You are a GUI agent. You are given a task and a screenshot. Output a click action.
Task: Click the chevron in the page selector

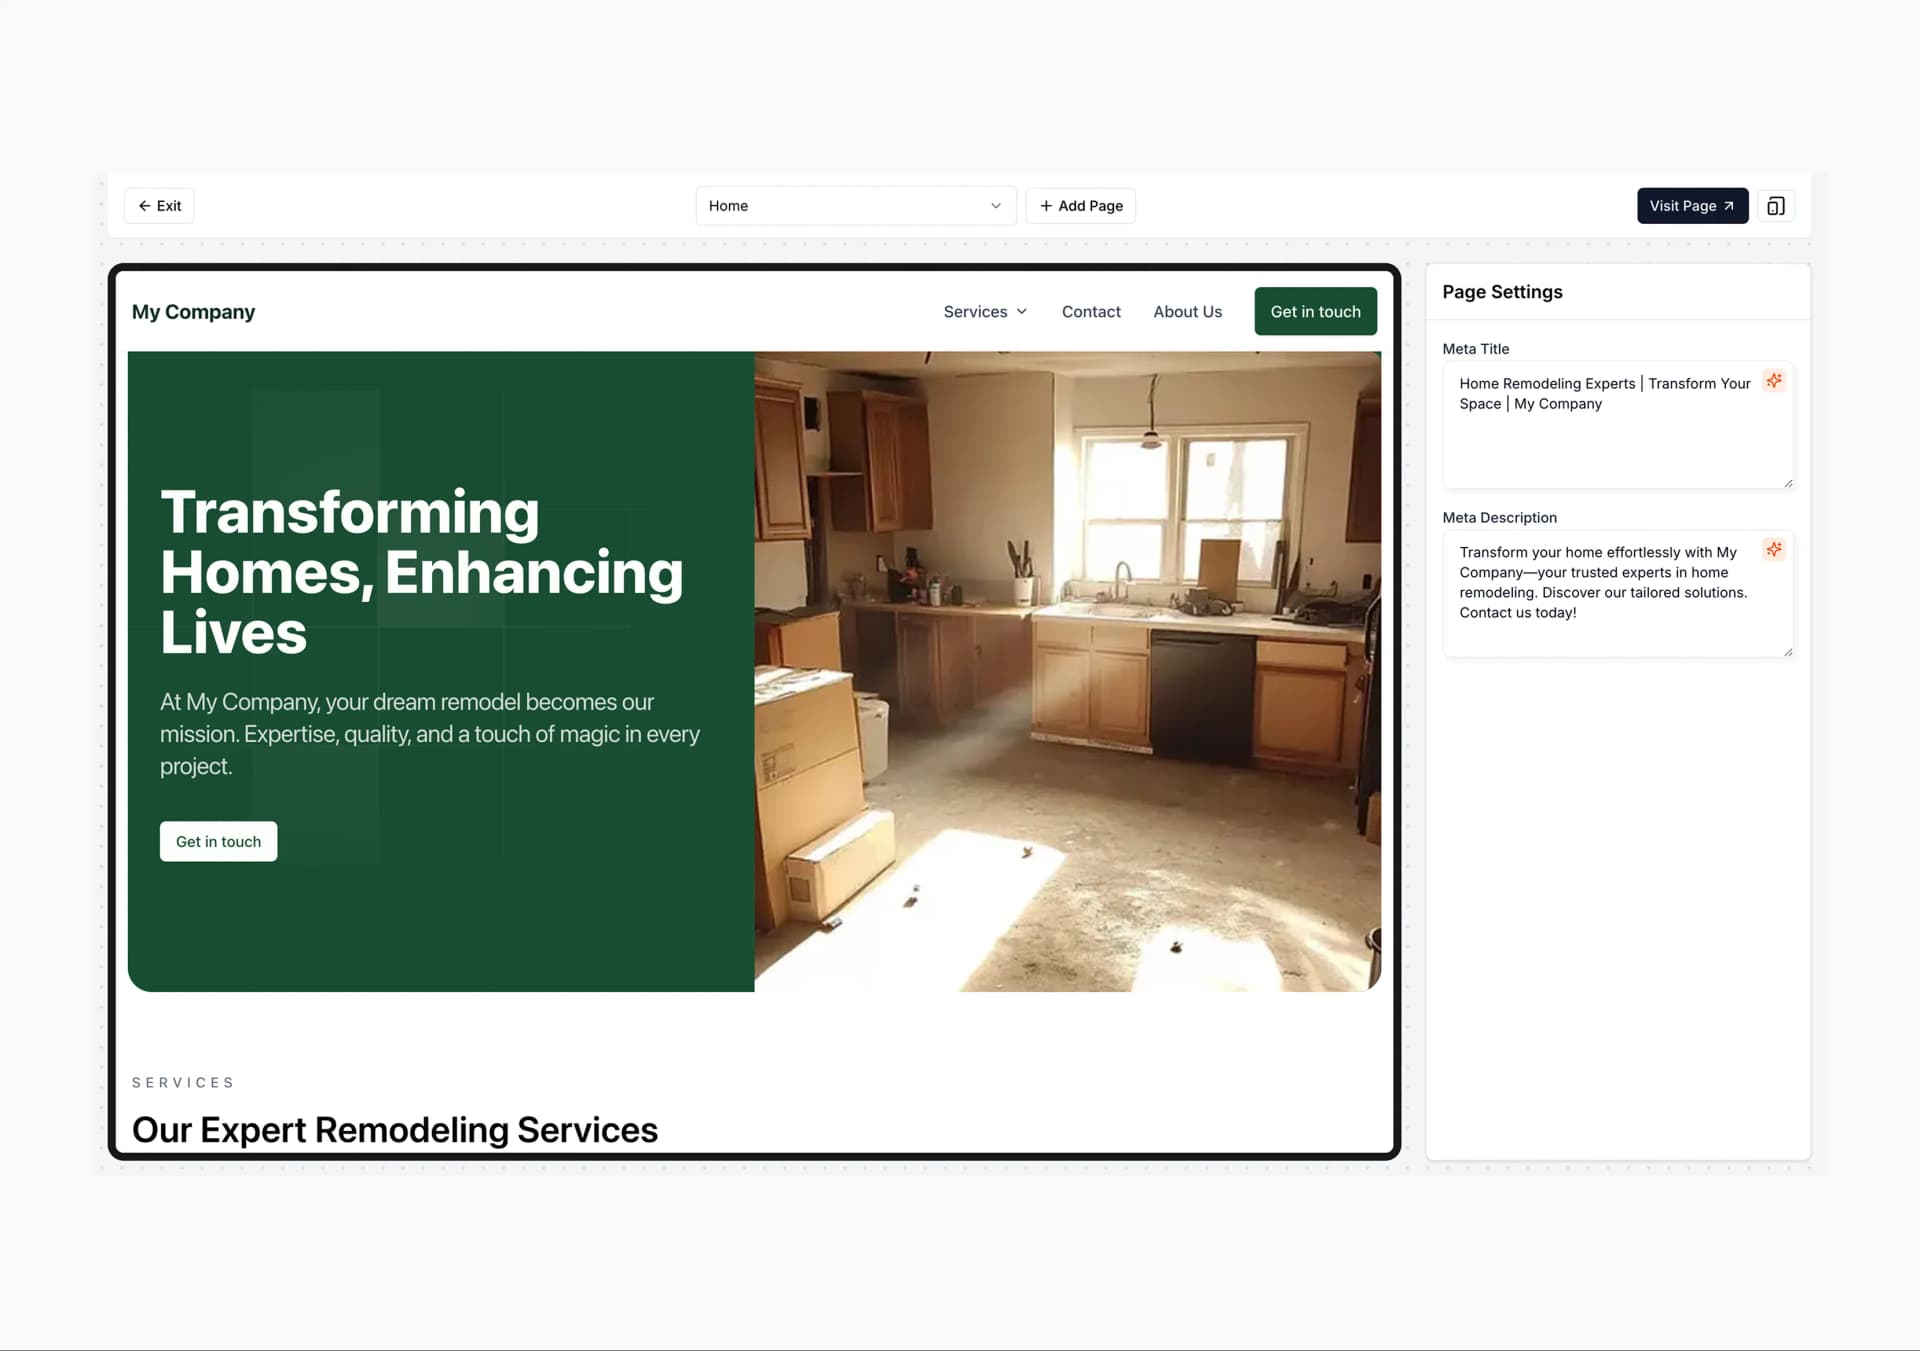pyautogui.click(x=995, y=206)
